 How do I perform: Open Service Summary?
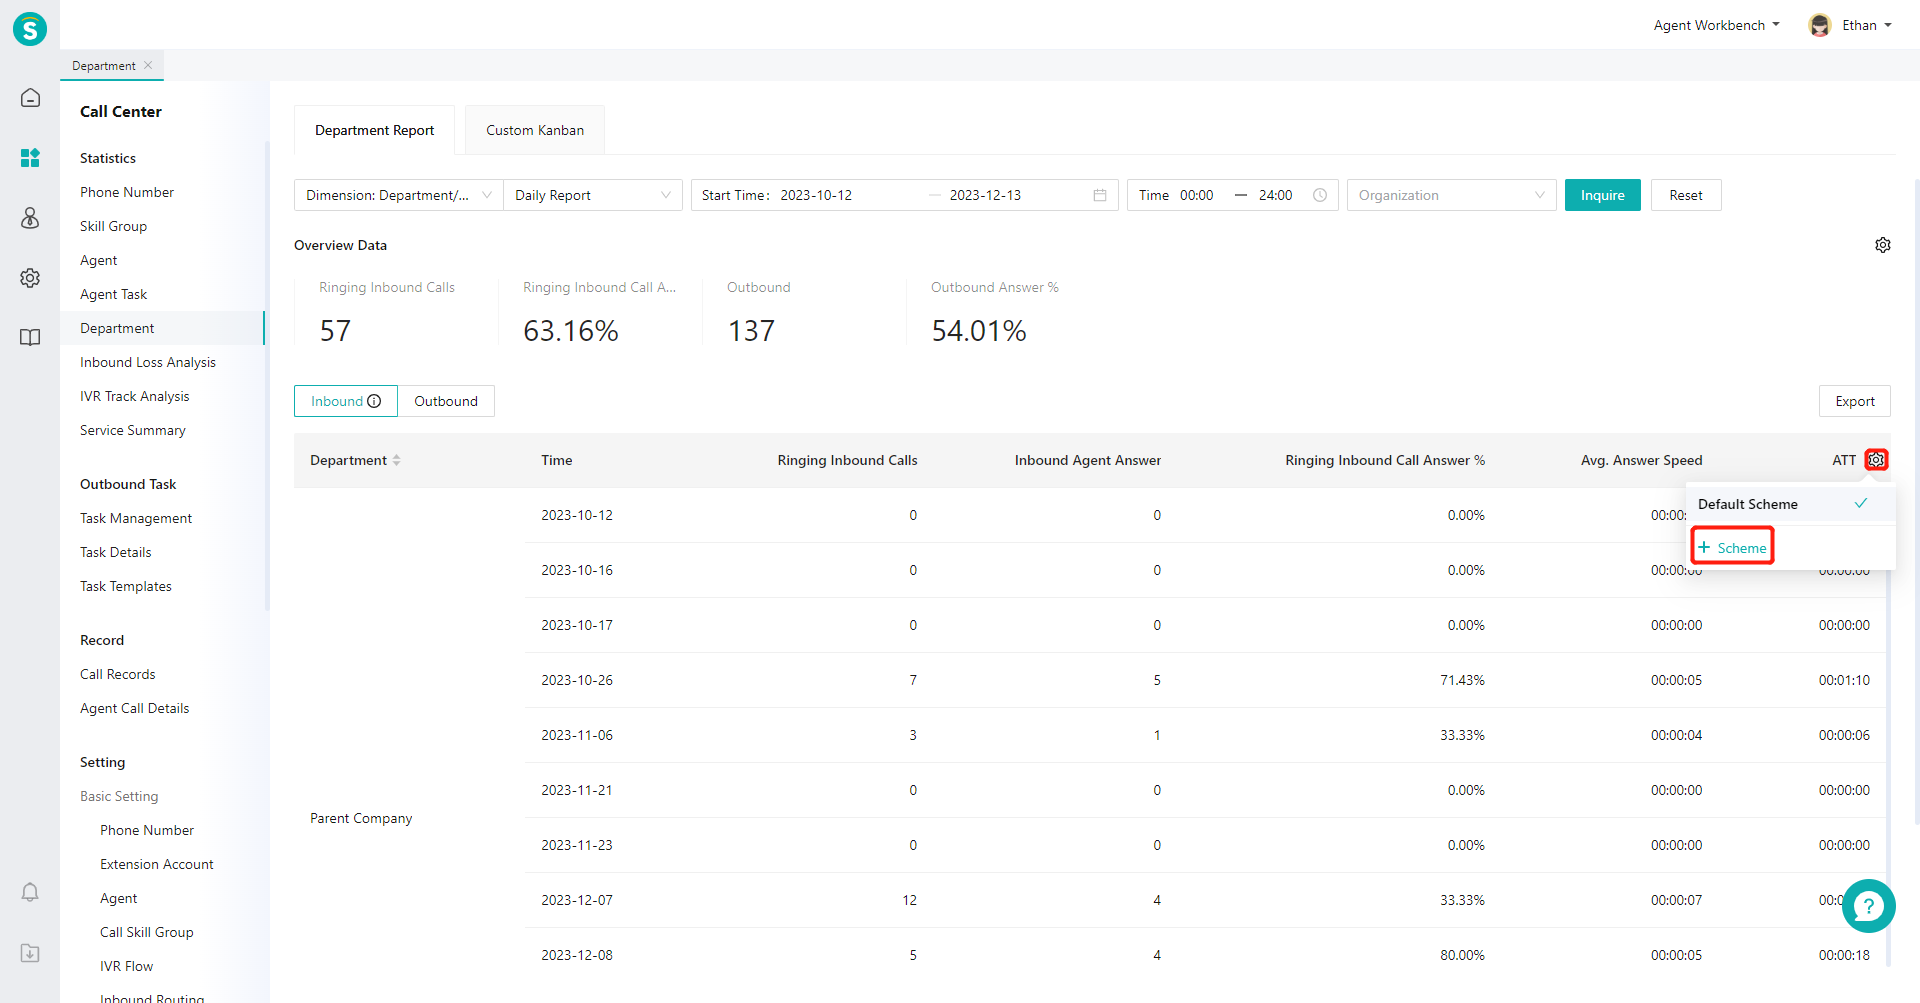pyautogui.click(x=133, y=430)
